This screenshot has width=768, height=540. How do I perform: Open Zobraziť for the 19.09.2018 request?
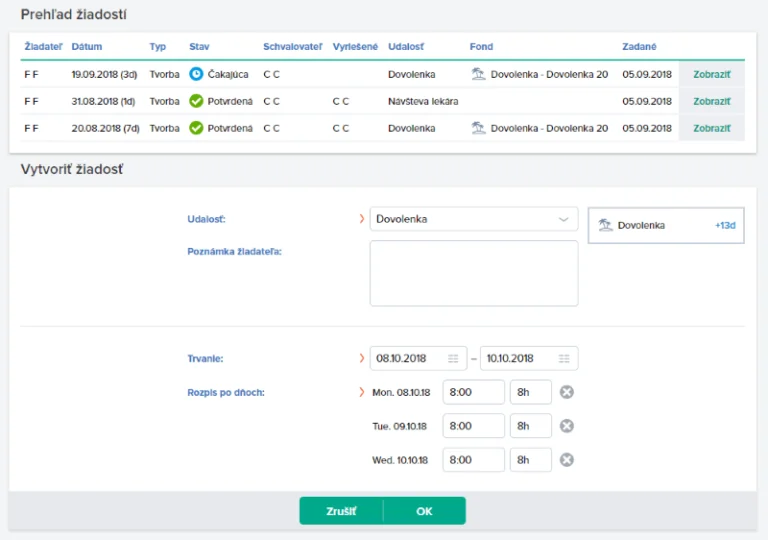coord(711,74)
